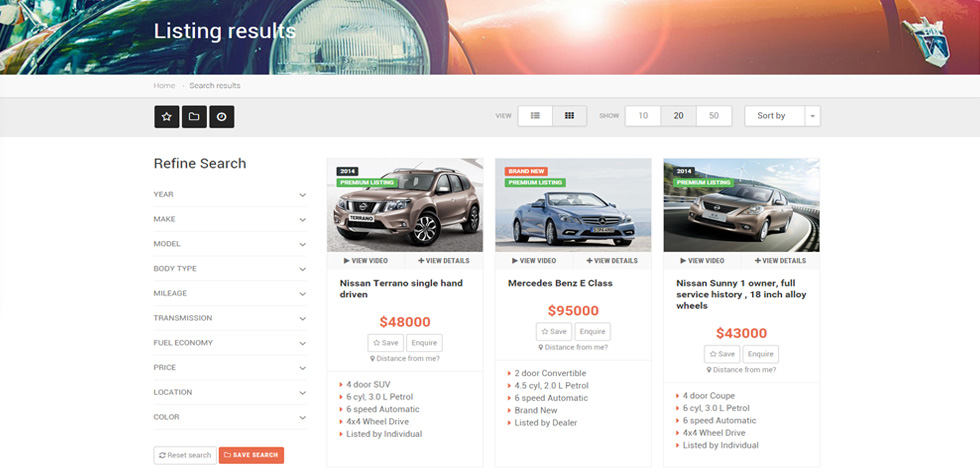The height and width of the screenshot is (471, 980).
Task: Click 'Listed by Dealer' text
Action: click(x=546, y=422)
